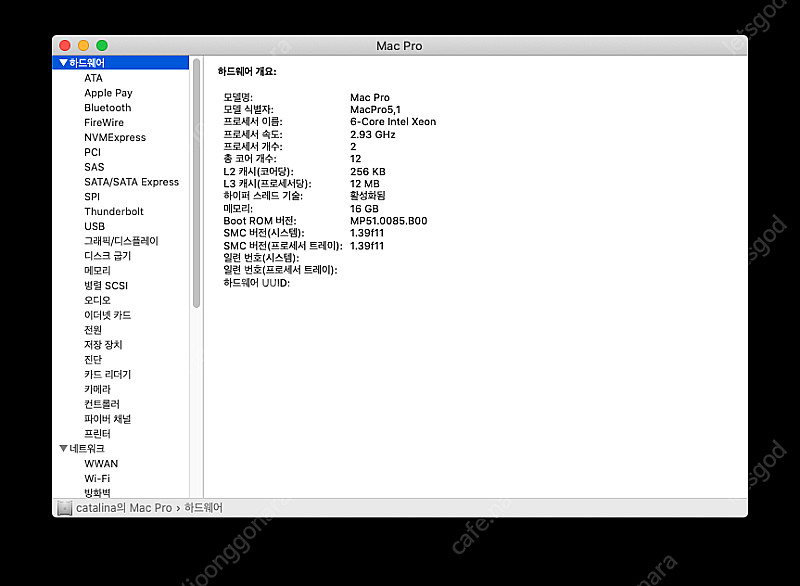Select 이더넷 카드 item
This screenshot has height=586, width=800.
pyautogui.click(x=108, y=315)
